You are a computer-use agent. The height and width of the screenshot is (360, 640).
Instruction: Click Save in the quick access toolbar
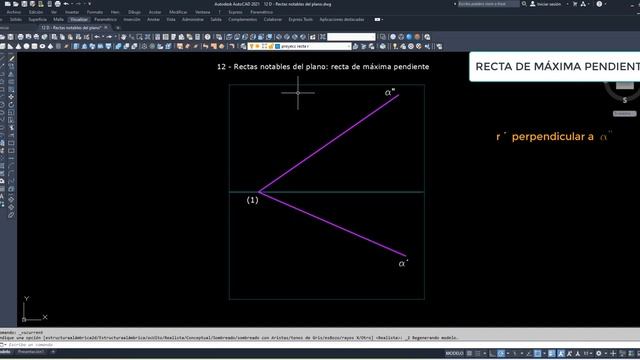(x=24, y=4)
